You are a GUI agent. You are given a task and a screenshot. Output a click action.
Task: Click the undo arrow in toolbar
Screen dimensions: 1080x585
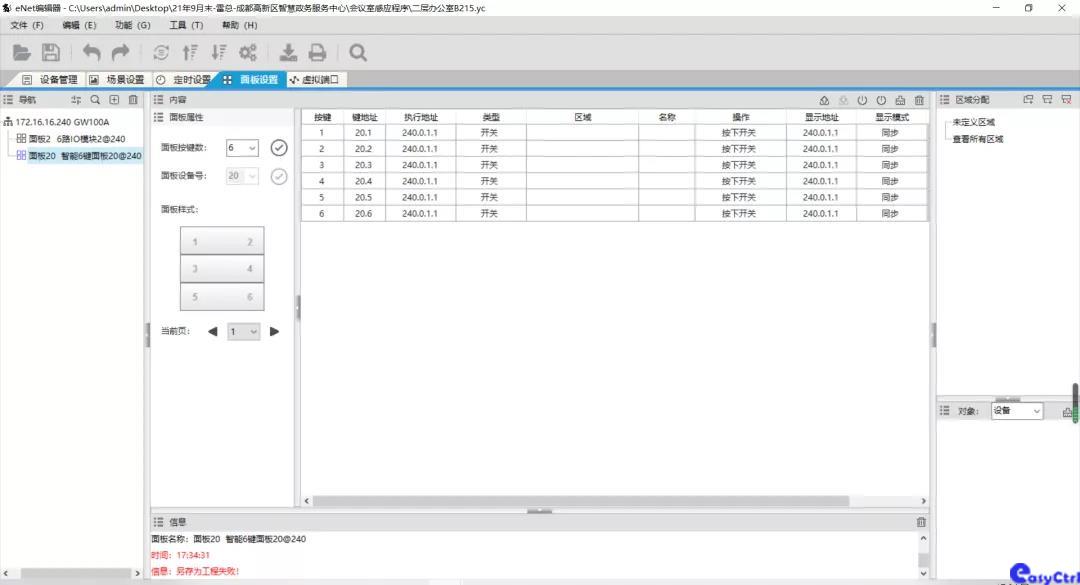coord(92,53)
